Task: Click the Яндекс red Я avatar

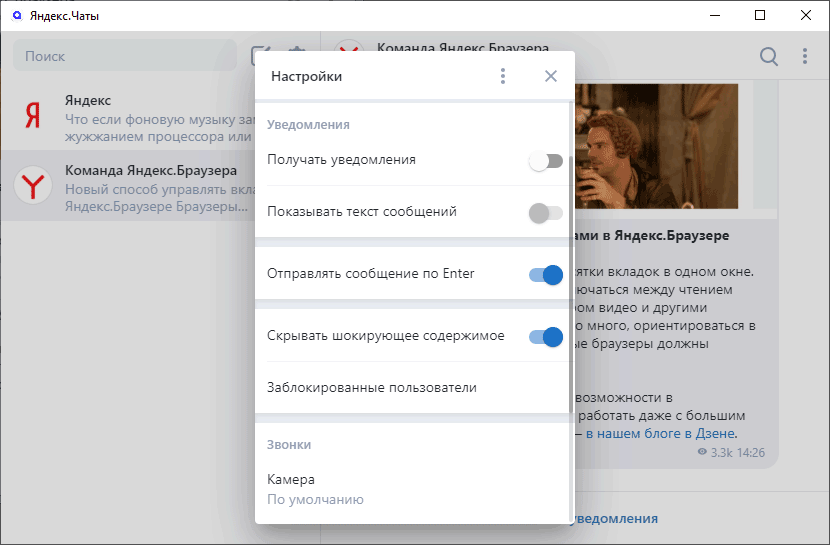Action: point(33,115)
